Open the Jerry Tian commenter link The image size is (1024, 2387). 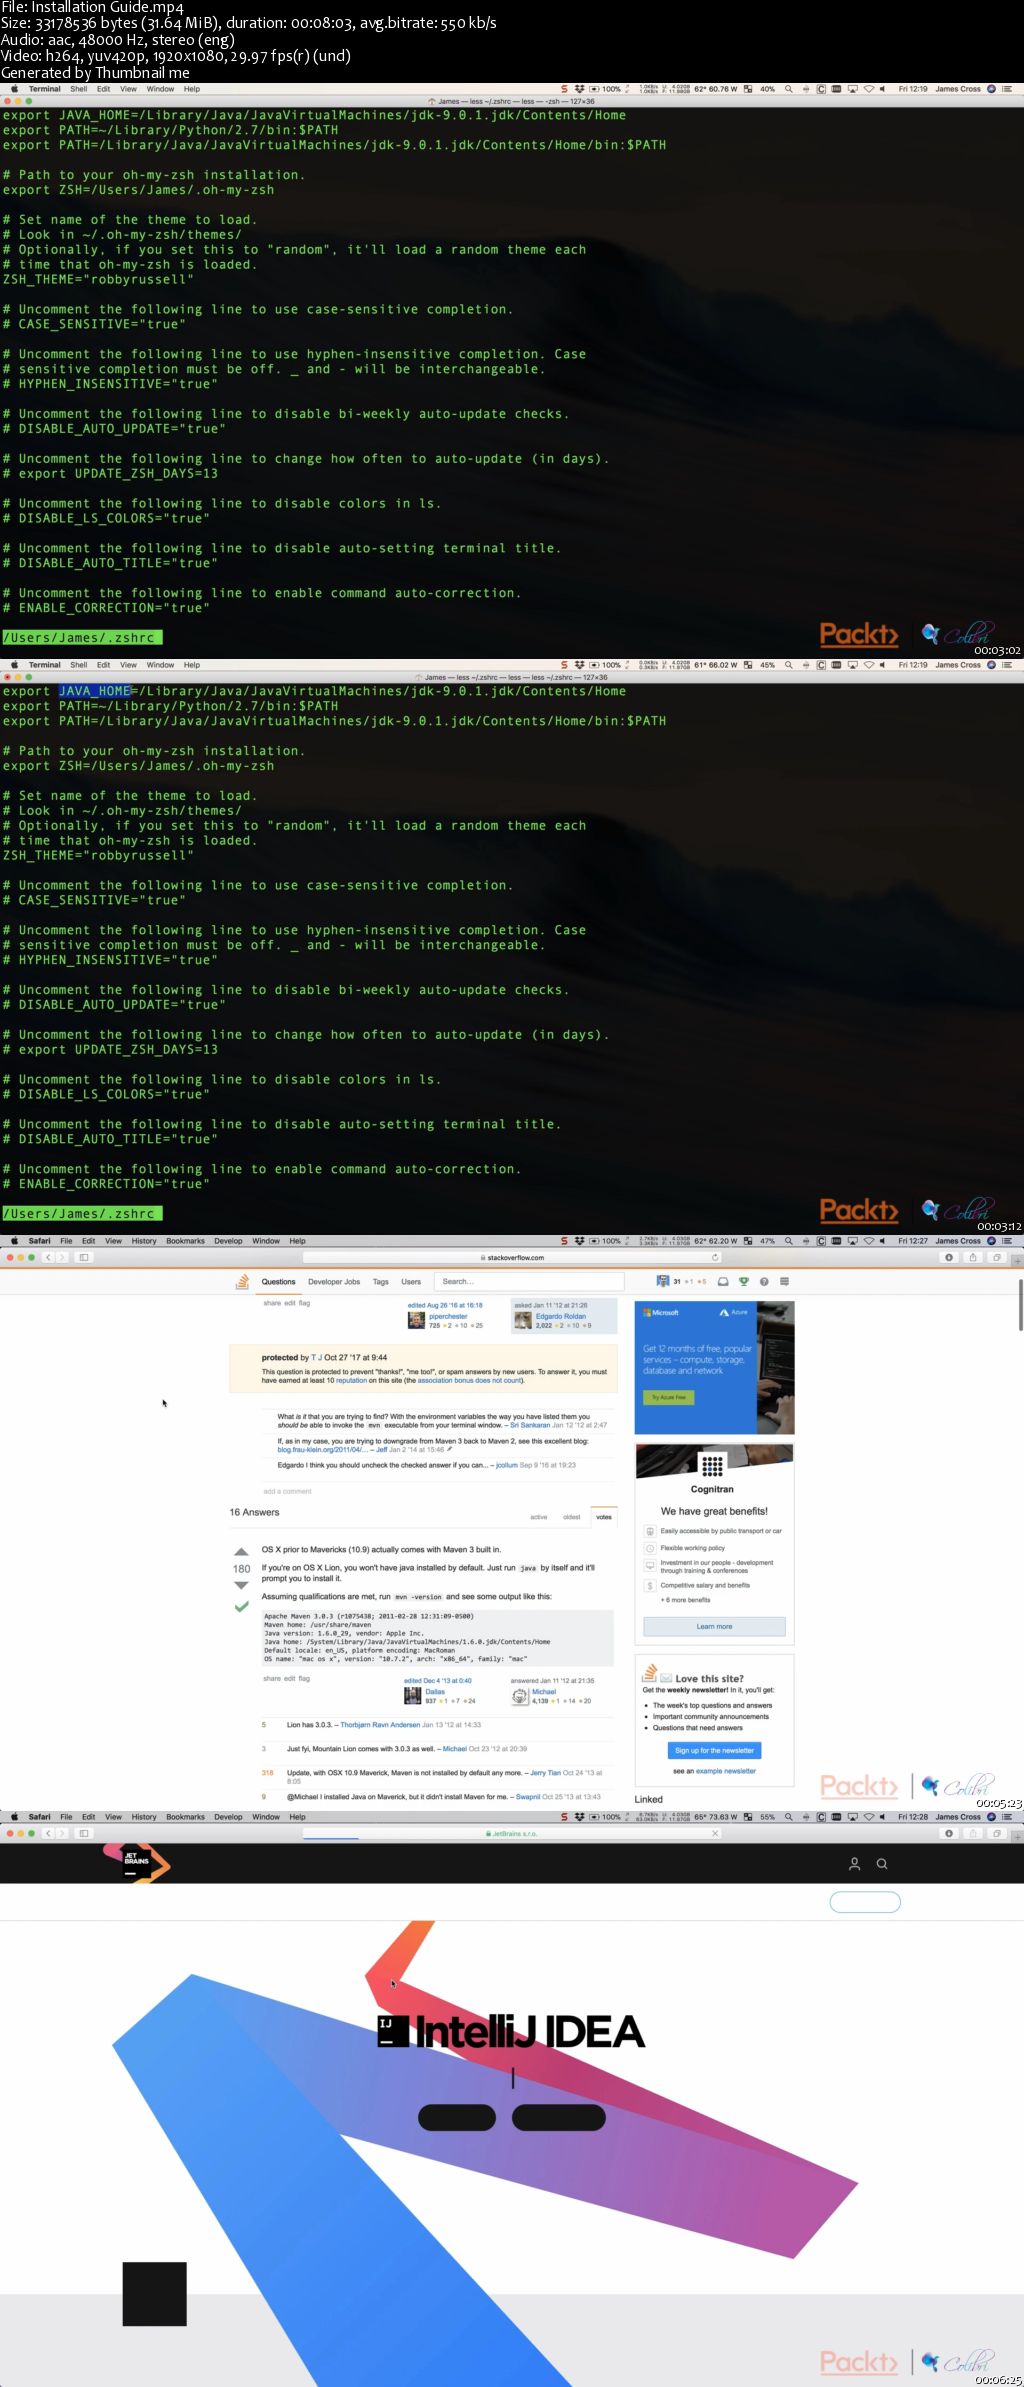click(545, 1772)
